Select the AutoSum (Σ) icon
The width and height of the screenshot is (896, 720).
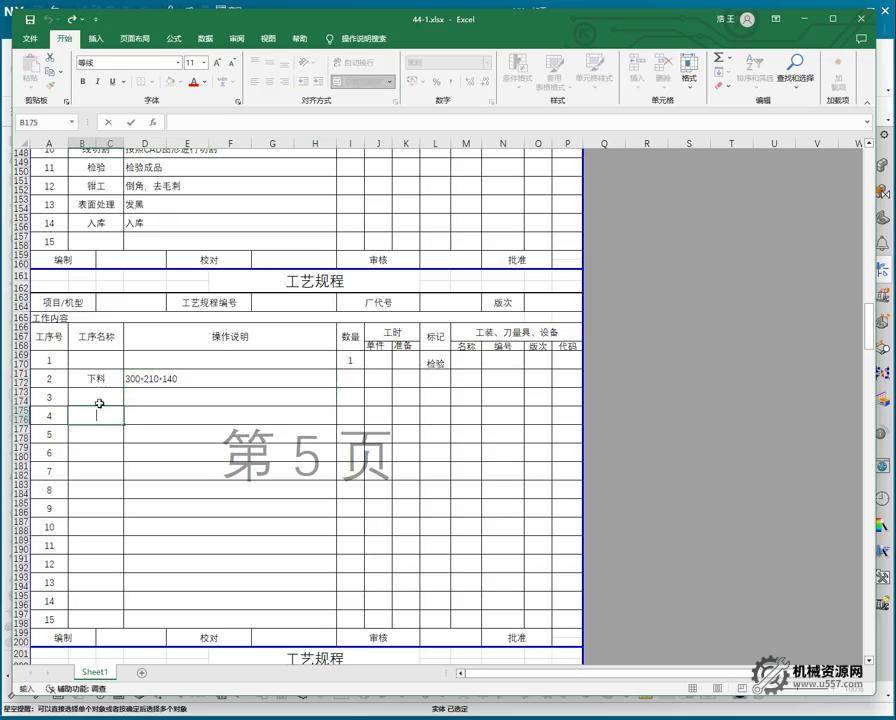click(719, 58)
